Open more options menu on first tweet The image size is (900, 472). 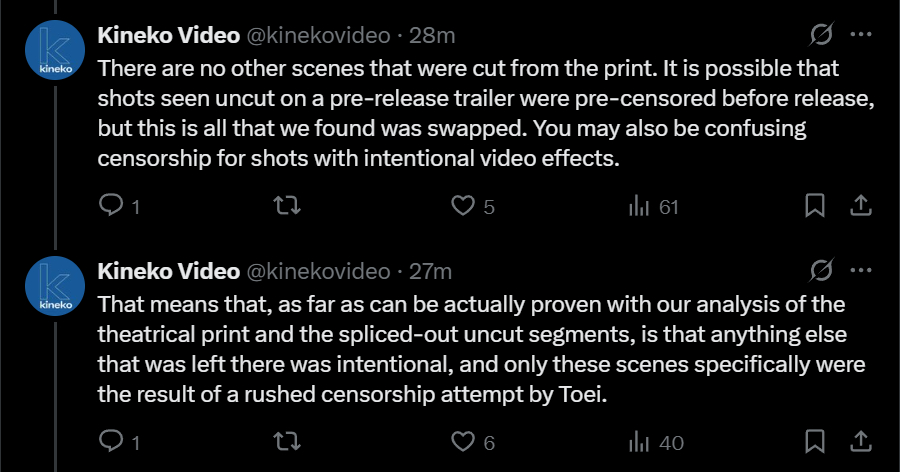click(860, 35)
